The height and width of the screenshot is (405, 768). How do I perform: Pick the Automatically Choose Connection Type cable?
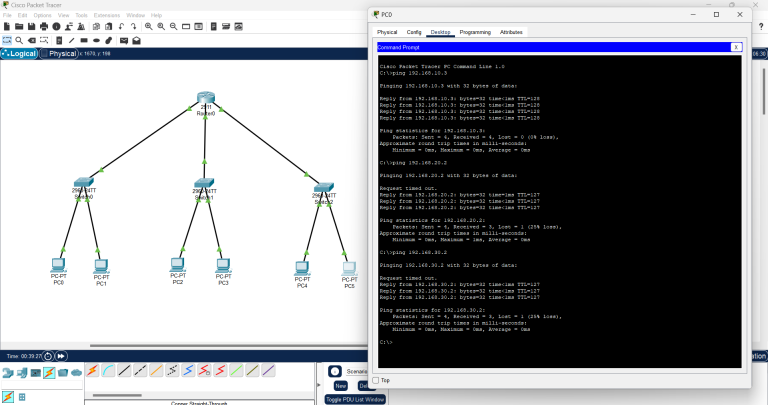tap(92, 371)
